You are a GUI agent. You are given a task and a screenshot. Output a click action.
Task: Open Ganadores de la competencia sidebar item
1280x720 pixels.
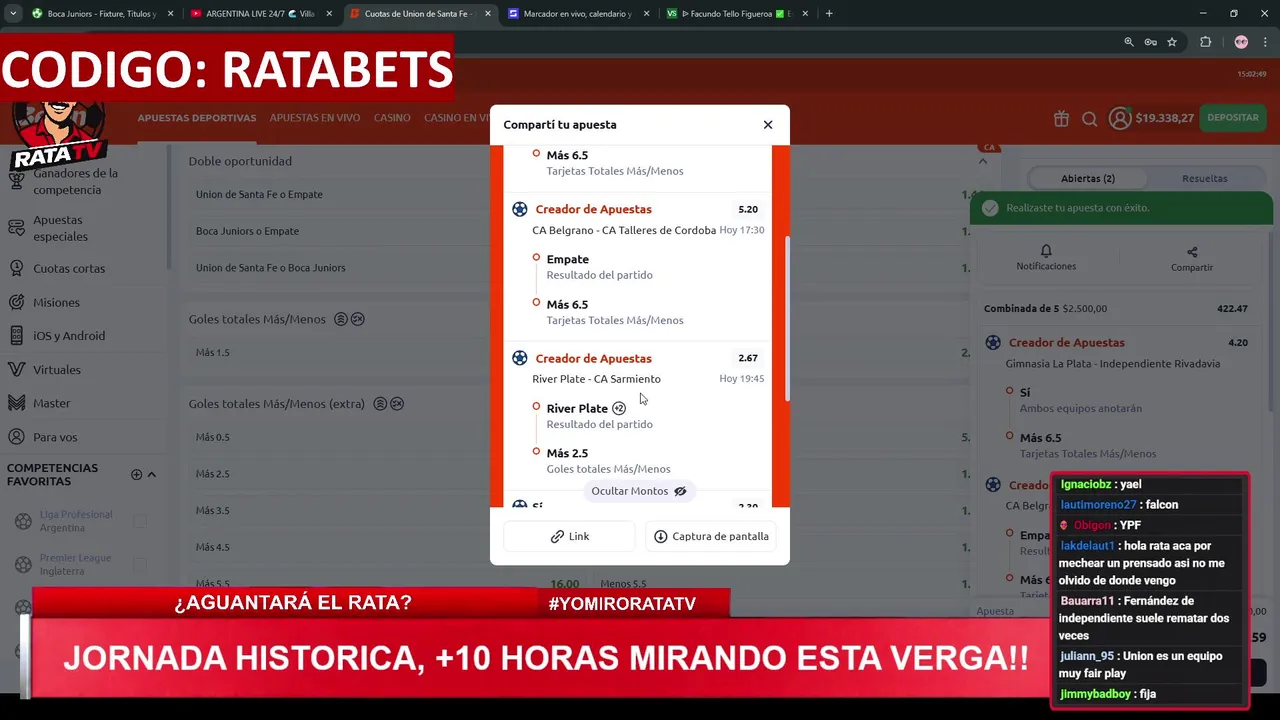coord(75,181)
